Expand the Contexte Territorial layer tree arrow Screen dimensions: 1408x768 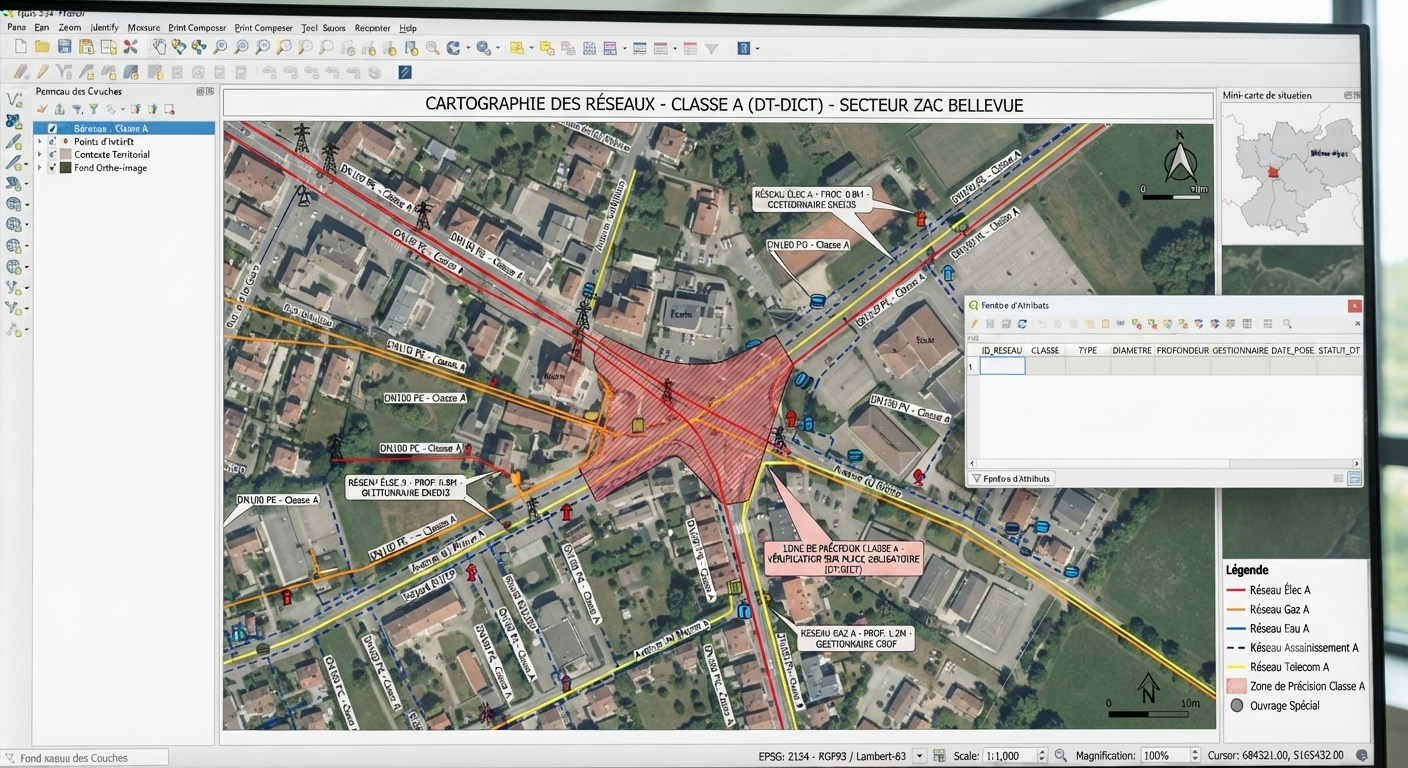pyautogui.click(x=40, y=155)
